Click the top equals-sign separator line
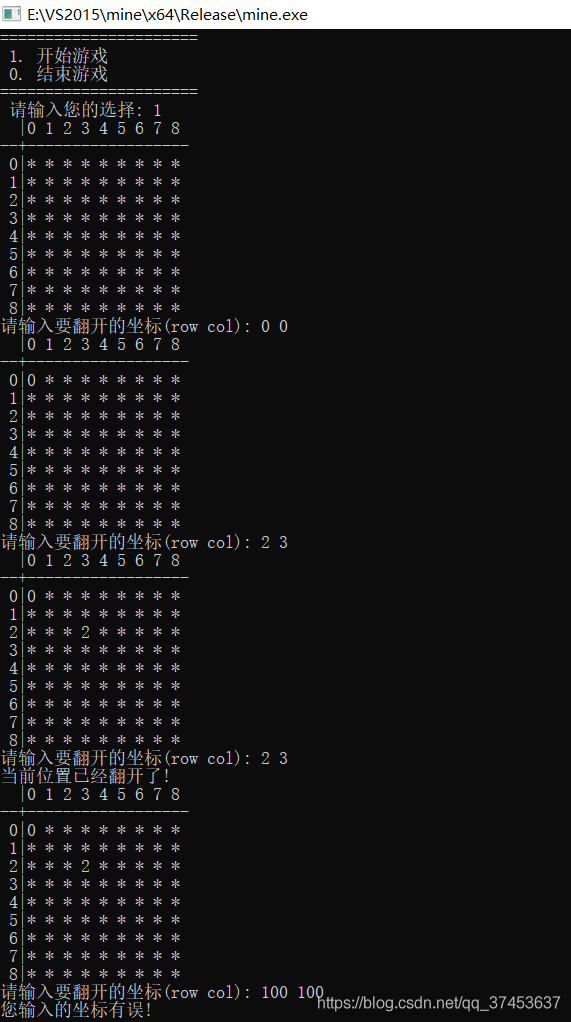 [x=99, y=38]
